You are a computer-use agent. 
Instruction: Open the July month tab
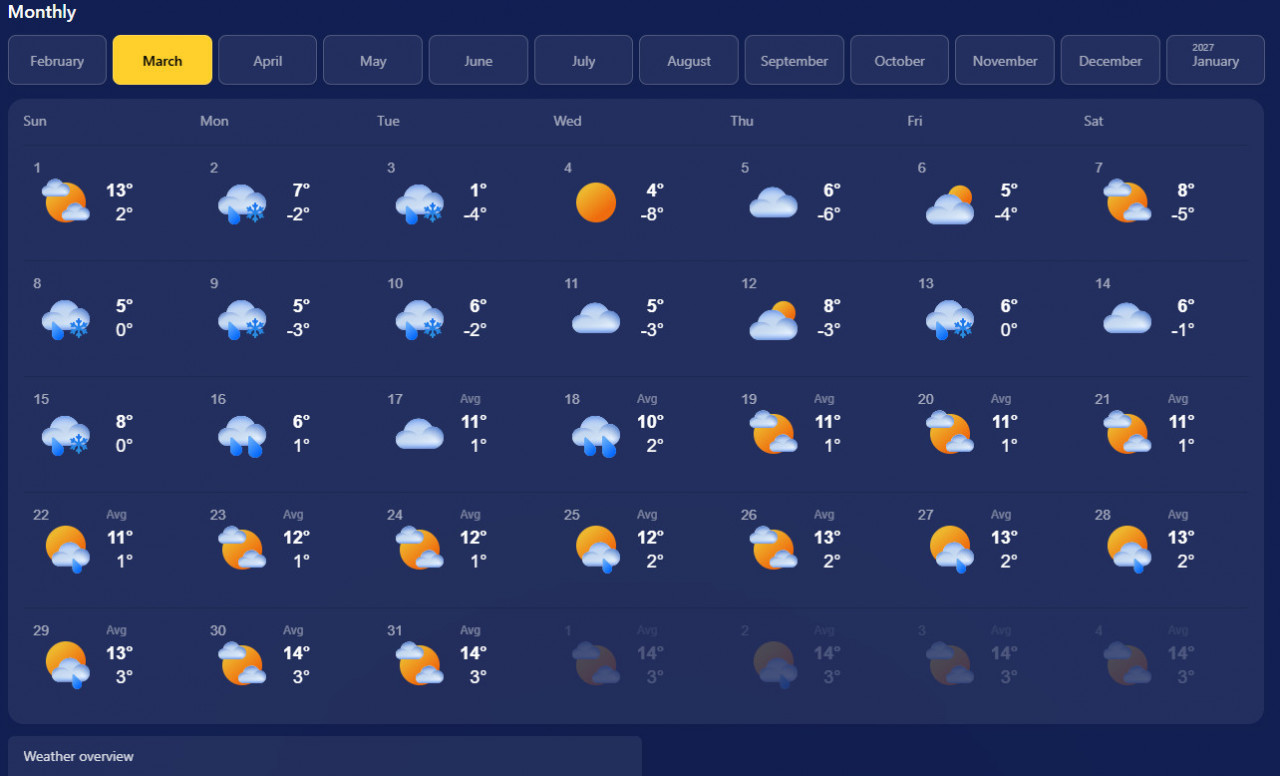click(583, 61)
